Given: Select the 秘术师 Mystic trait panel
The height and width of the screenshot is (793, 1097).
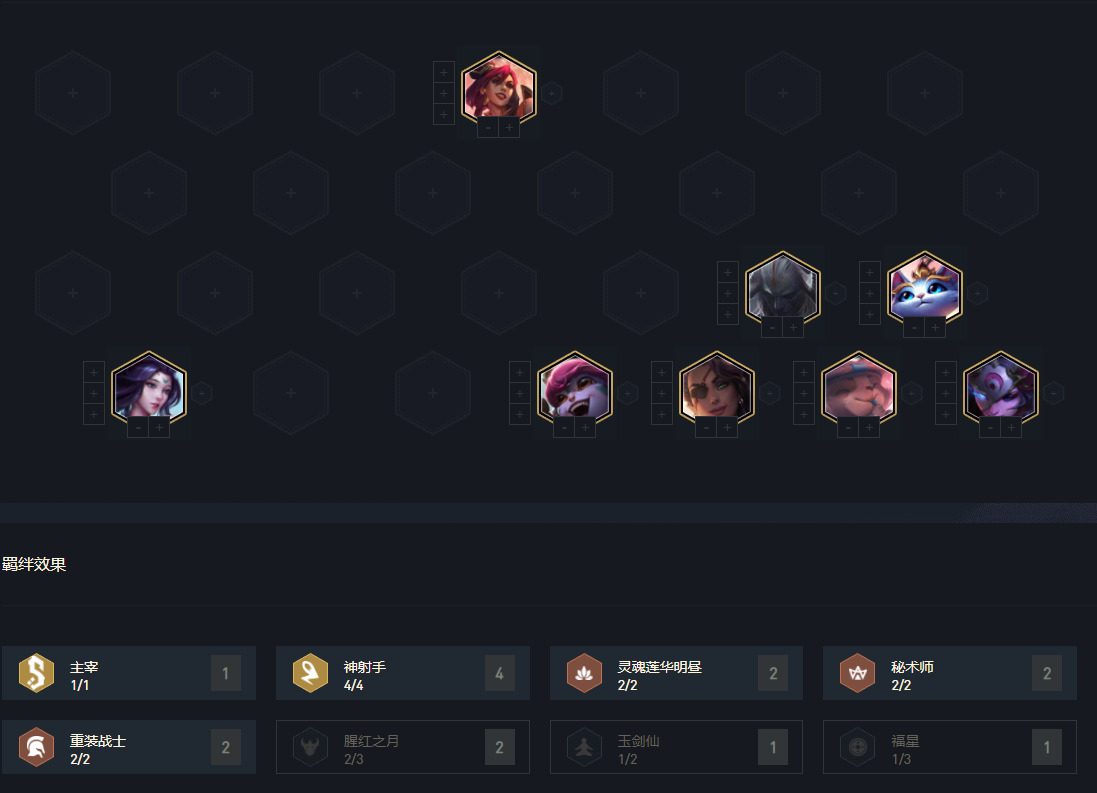Looking at the screenshot, I should (x=950, y=673).
